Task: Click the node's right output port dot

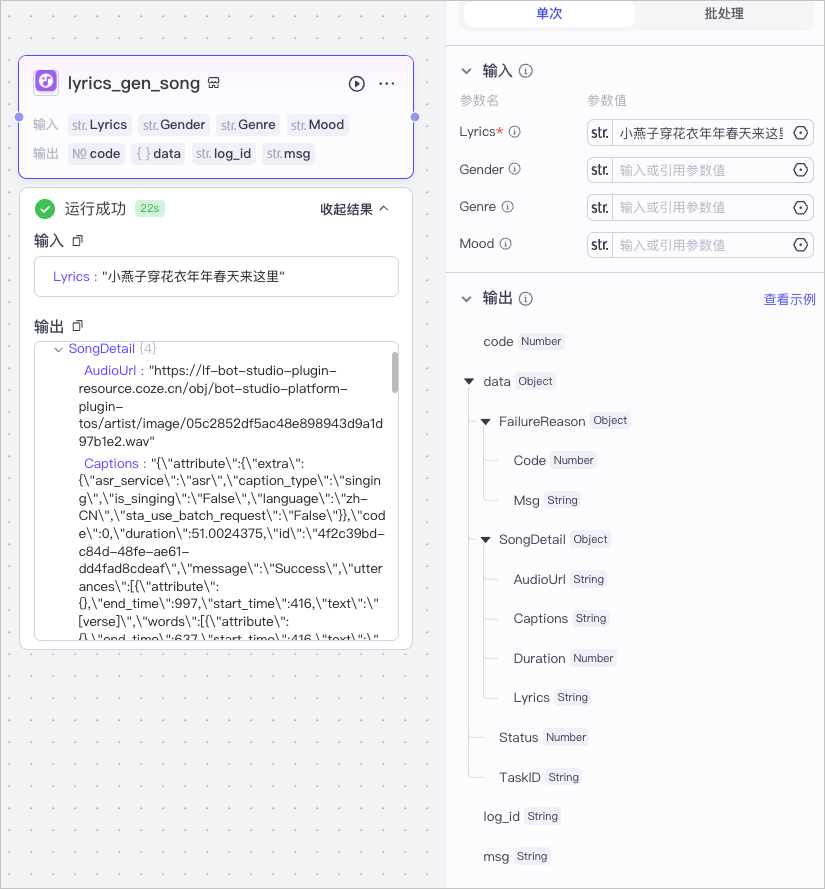Action: point(415,117)
